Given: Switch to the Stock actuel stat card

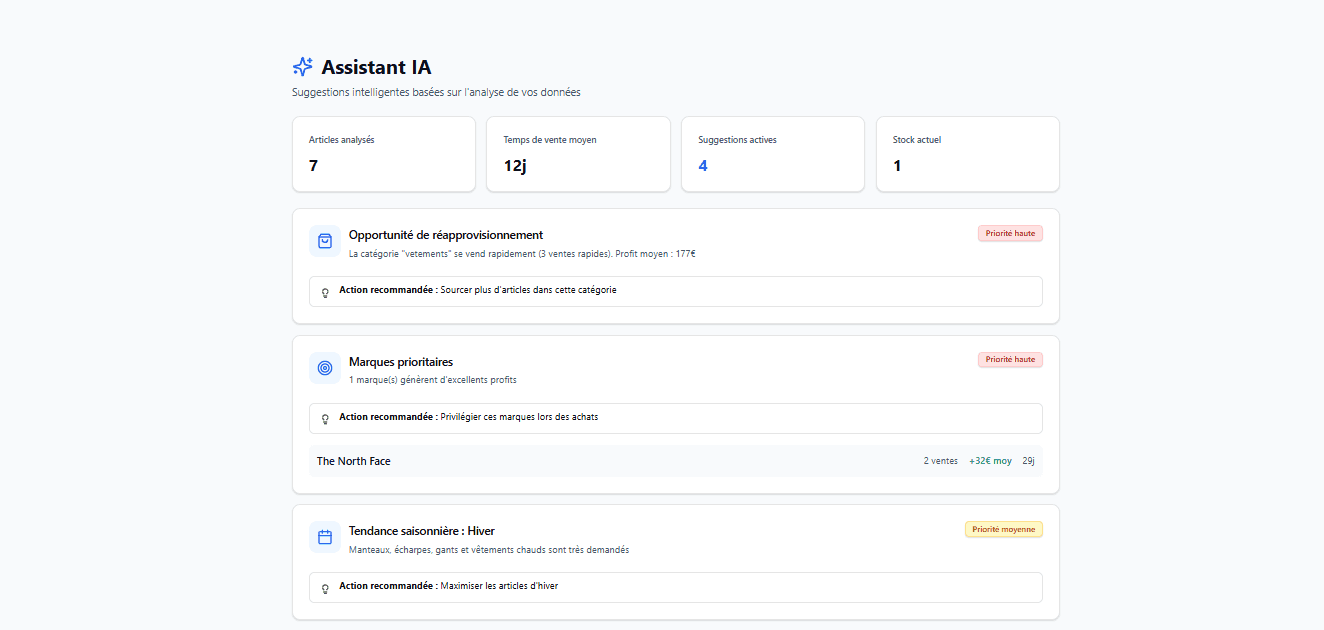Looking at the screenshot, I should coord(967,154).
